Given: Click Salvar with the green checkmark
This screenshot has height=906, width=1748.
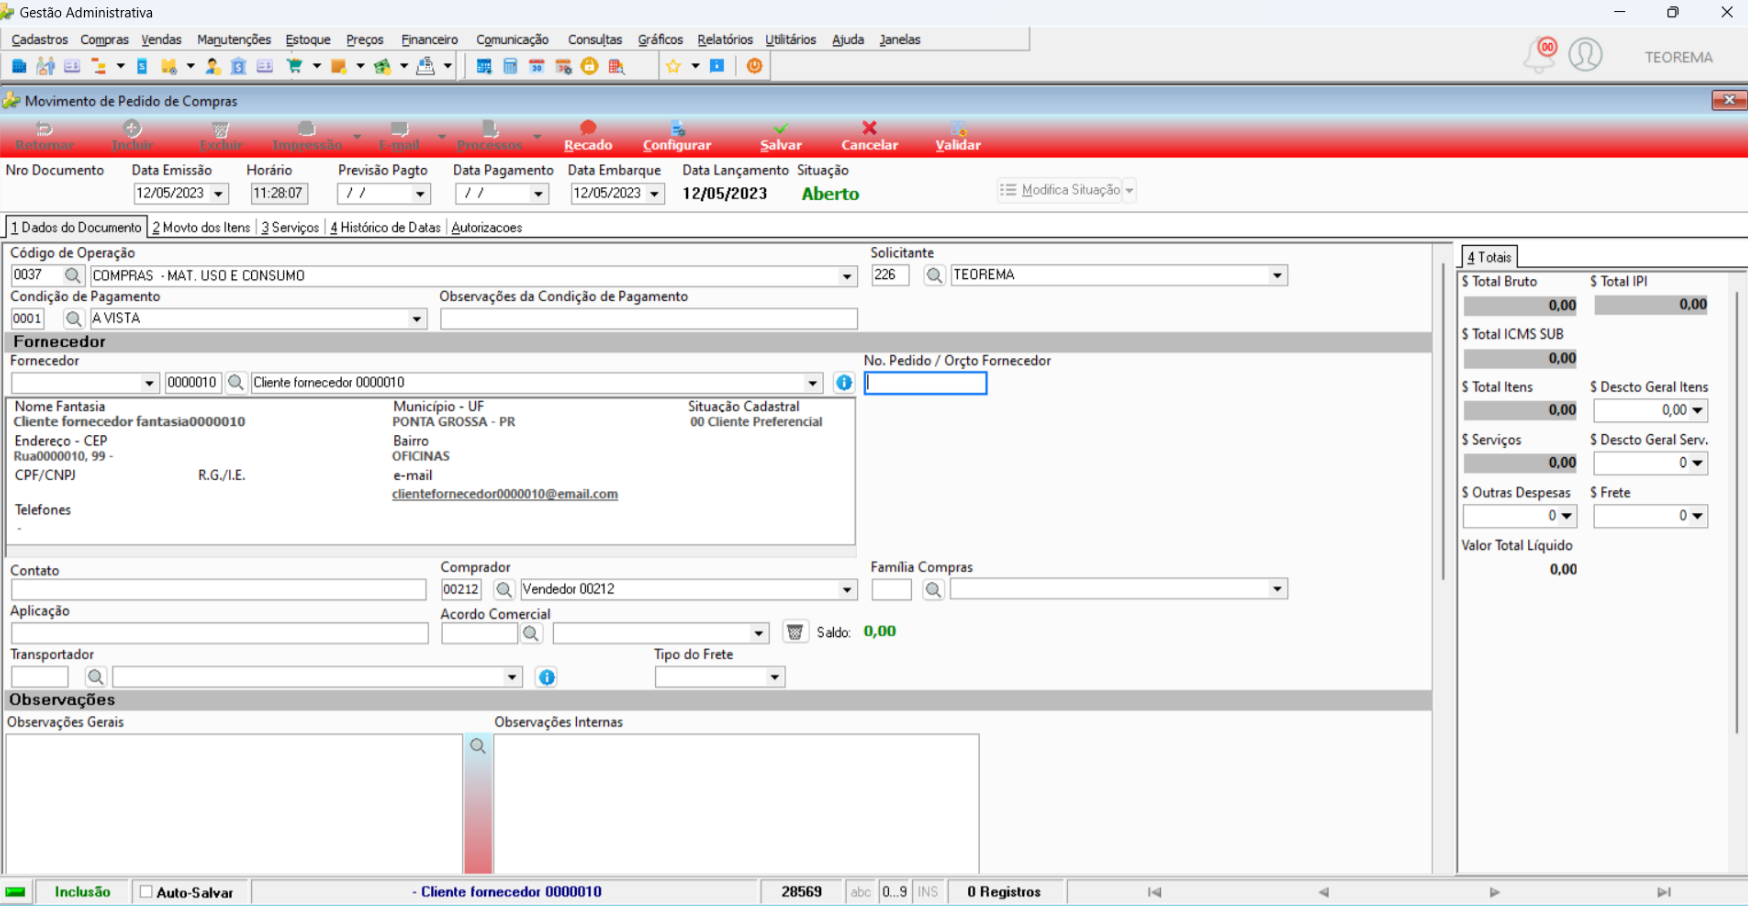Looking at the screenshot, I should (x=781, y=136).
